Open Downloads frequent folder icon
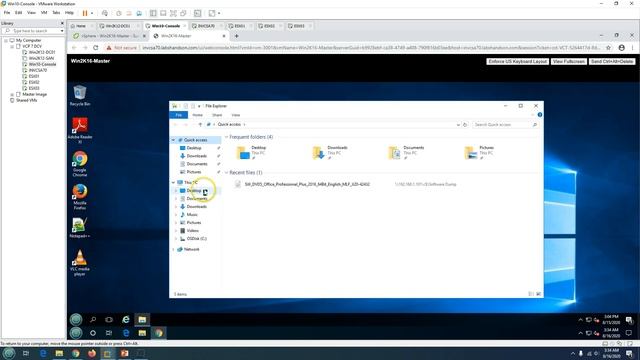This screenshot has width=640, height=360. click(318, 152)
